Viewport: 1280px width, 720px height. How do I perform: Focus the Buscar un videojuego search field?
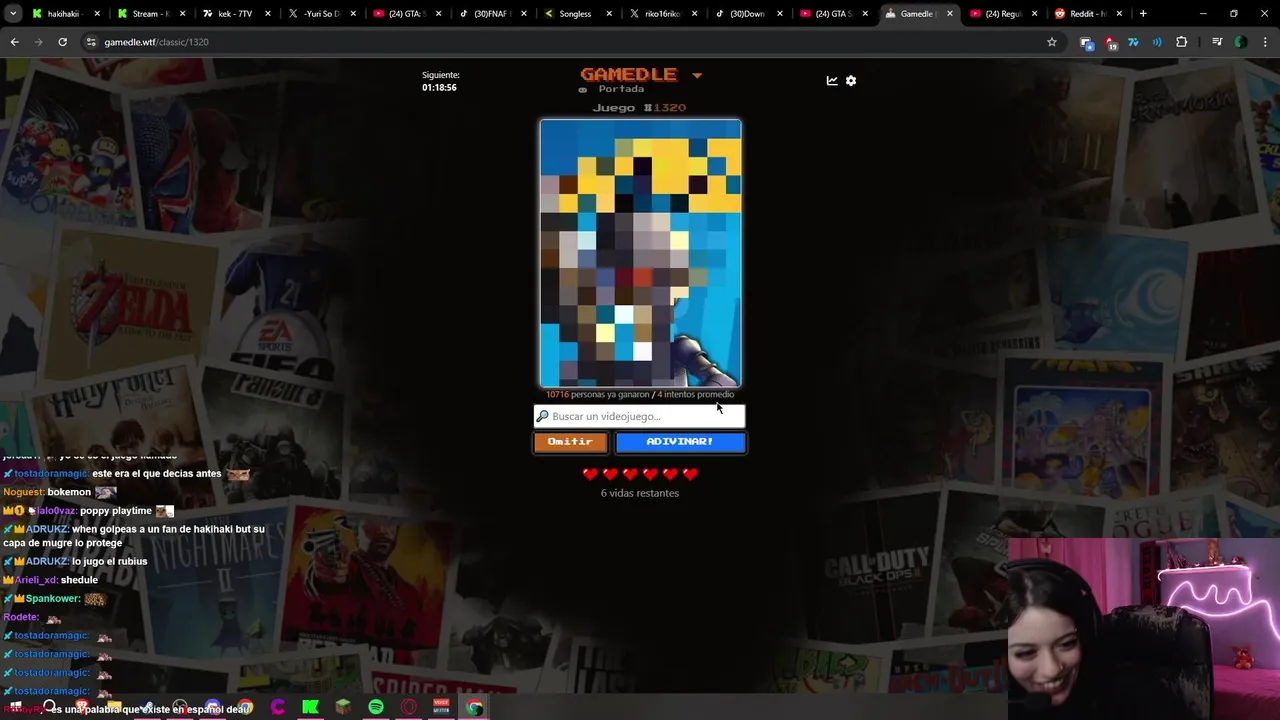click(x=640, y=416)
